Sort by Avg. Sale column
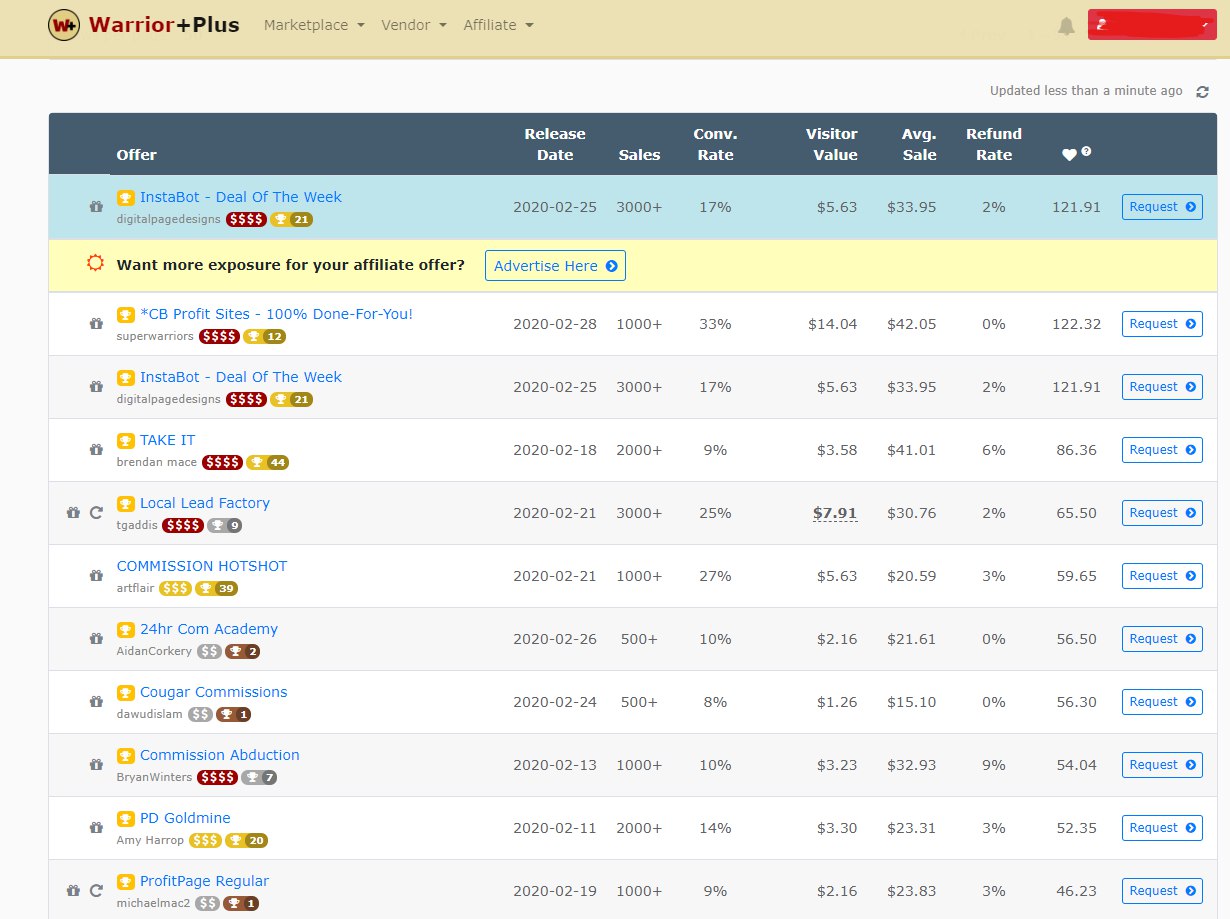This screenshot has height=919, width=1230. [x=918, y=144]
